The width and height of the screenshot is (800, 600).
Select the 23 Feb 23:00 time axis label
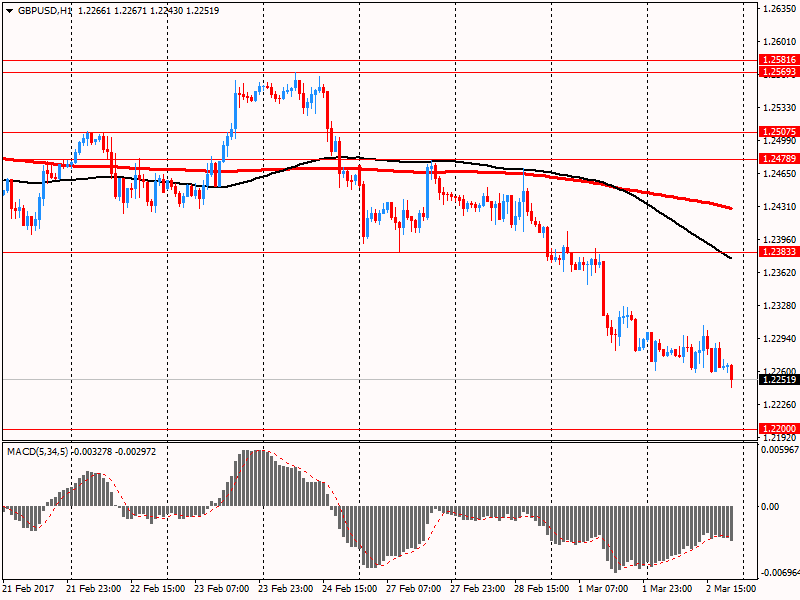(x=286, y=589)
